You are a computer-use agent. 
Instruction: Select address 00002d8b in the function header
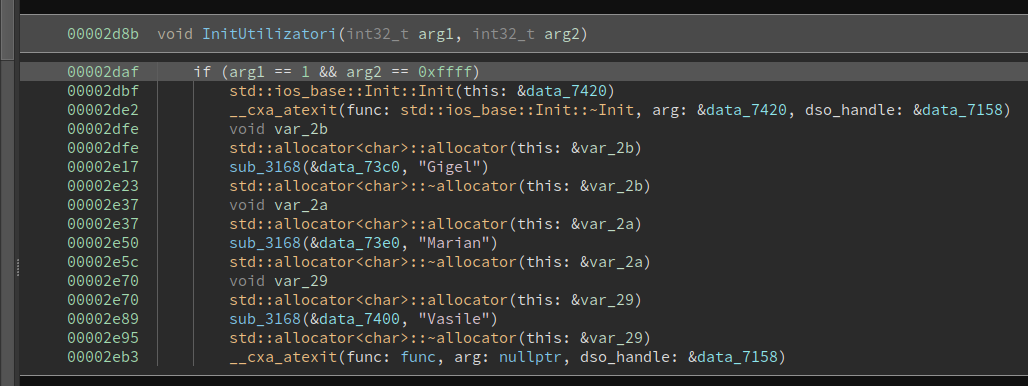tap(103, 33)
